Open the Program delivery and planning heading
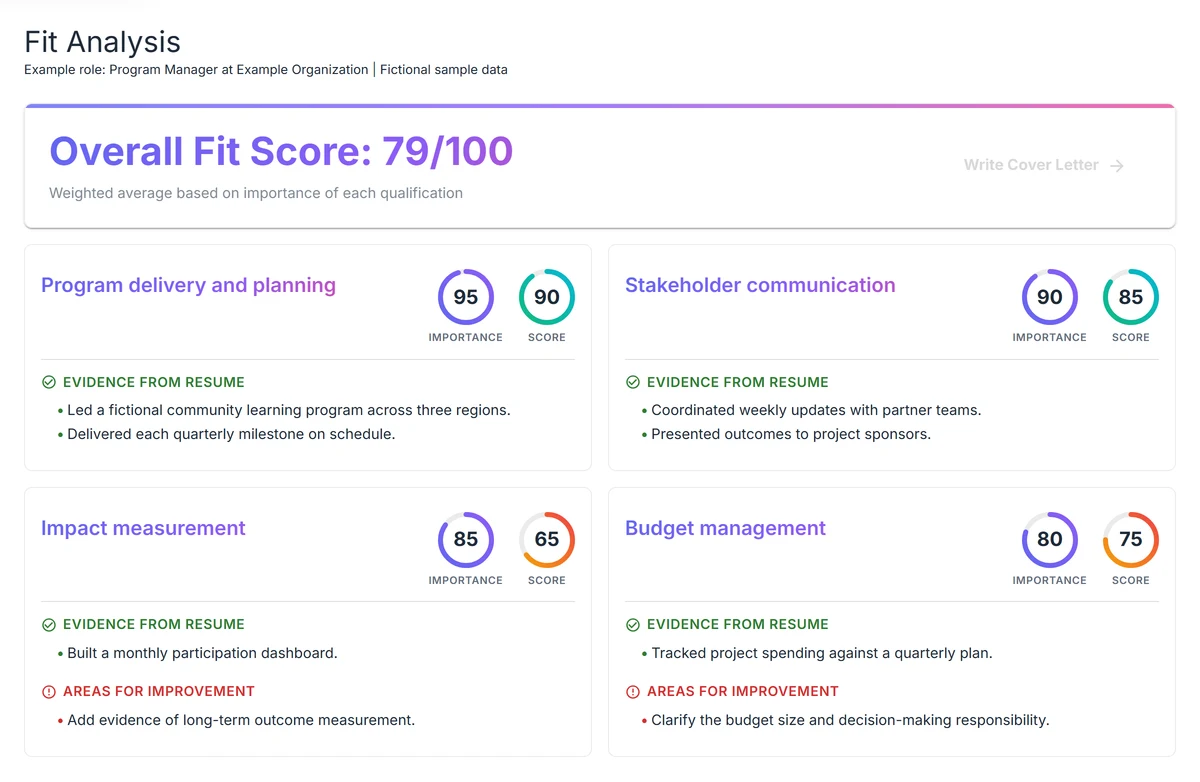 pyautogui.click(x=188, y=285)
